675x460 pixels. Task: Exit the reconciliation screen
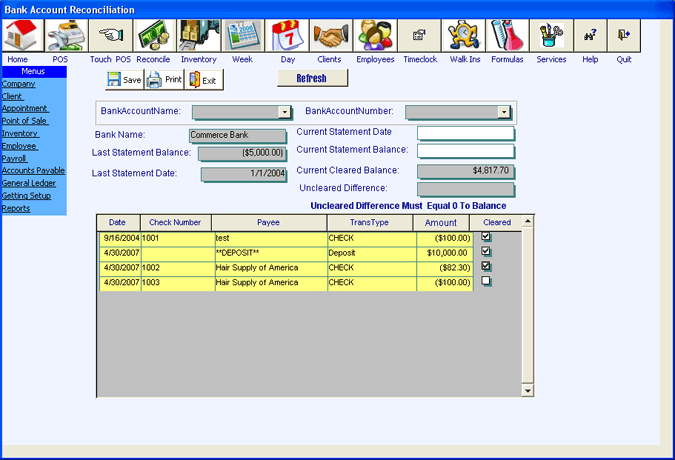[x=204, y=80]
